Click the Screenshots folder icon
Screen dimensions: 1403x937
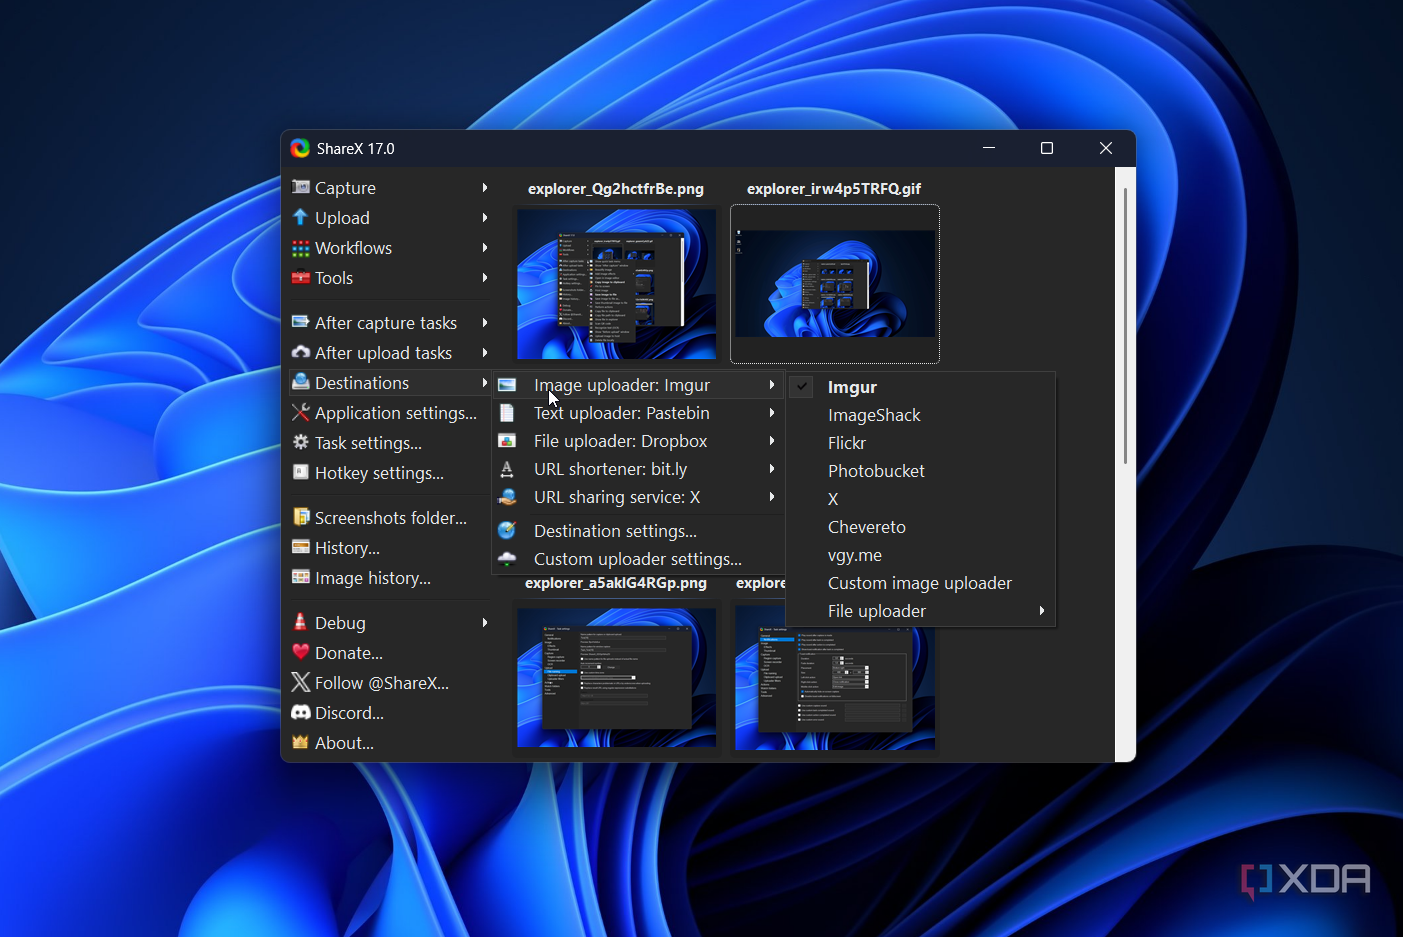tap(300, 517)
